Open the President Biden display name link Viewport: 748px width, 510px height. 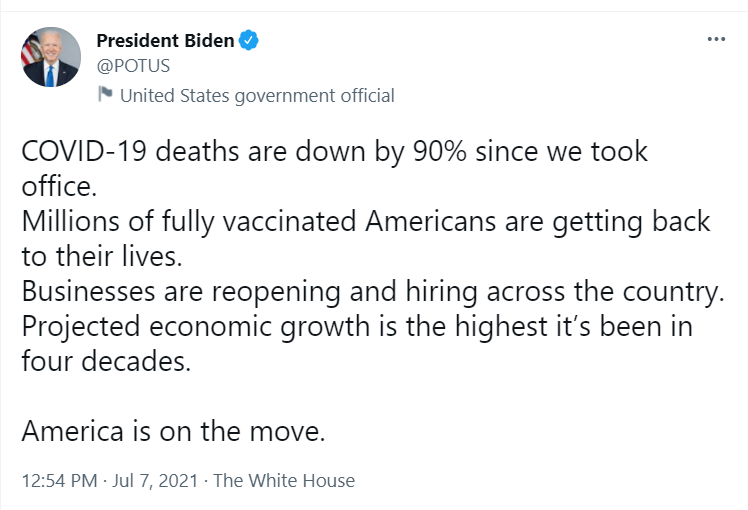click(x=165, y=41)
